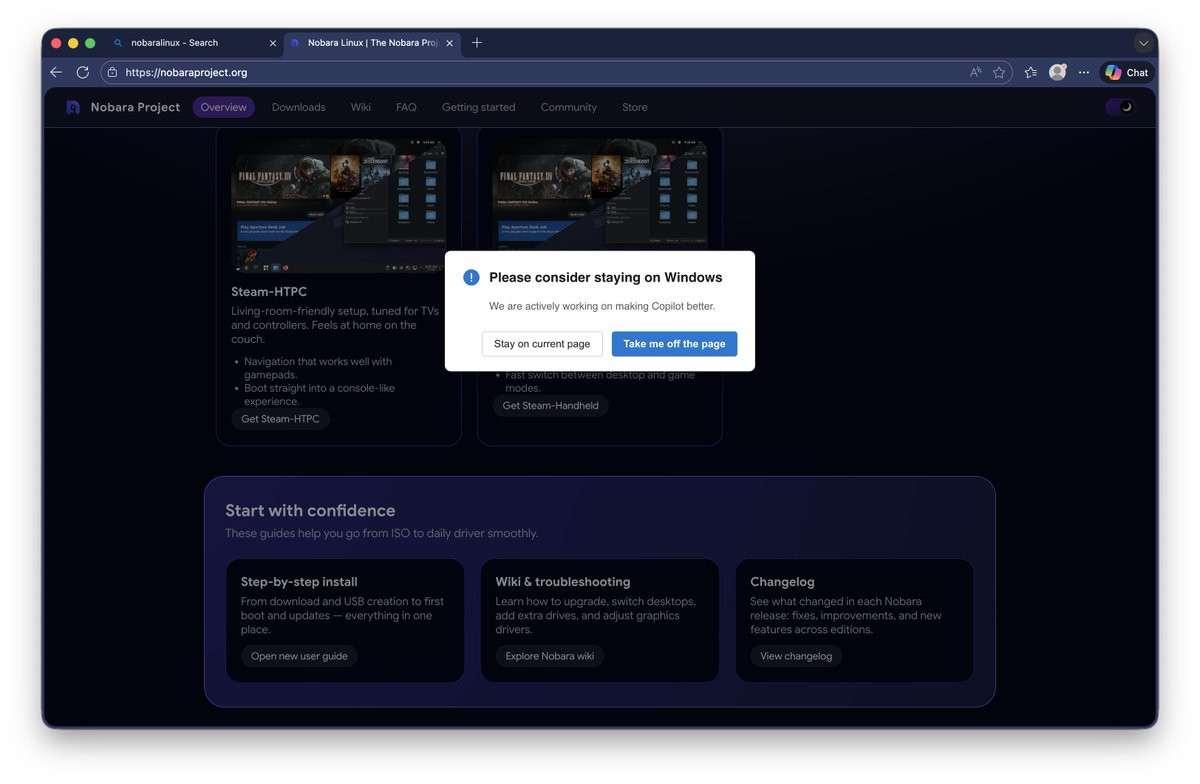This screenshot has height=784, width=1200.
Task: Click the macOS green maximize button
Action: (x=90, y=43)
